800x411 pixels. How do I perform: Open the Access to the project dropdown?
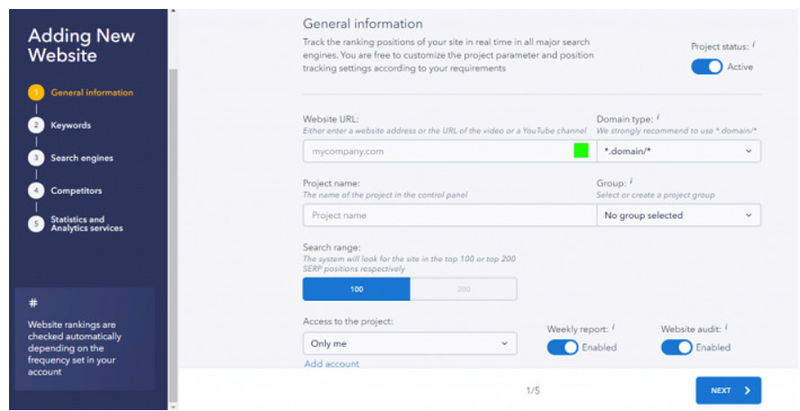410,344
